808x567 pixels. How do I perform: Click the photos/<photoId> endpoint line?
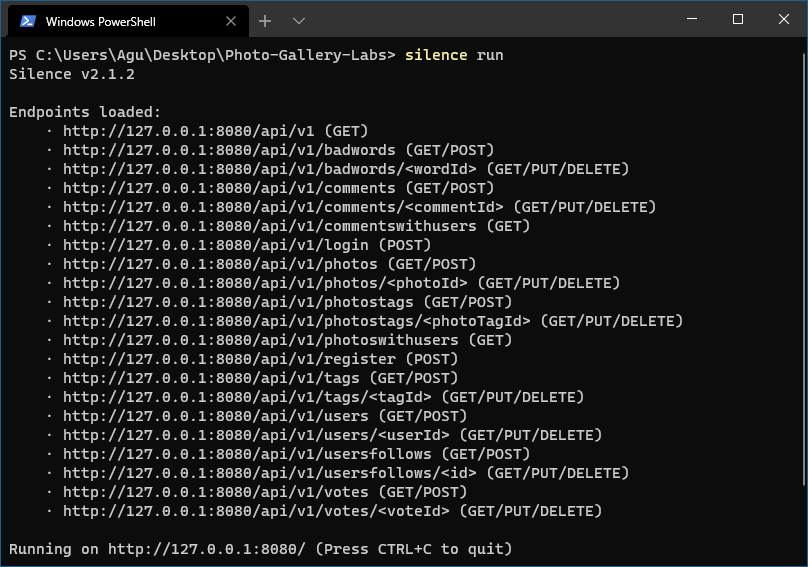(x=341, y=284)
